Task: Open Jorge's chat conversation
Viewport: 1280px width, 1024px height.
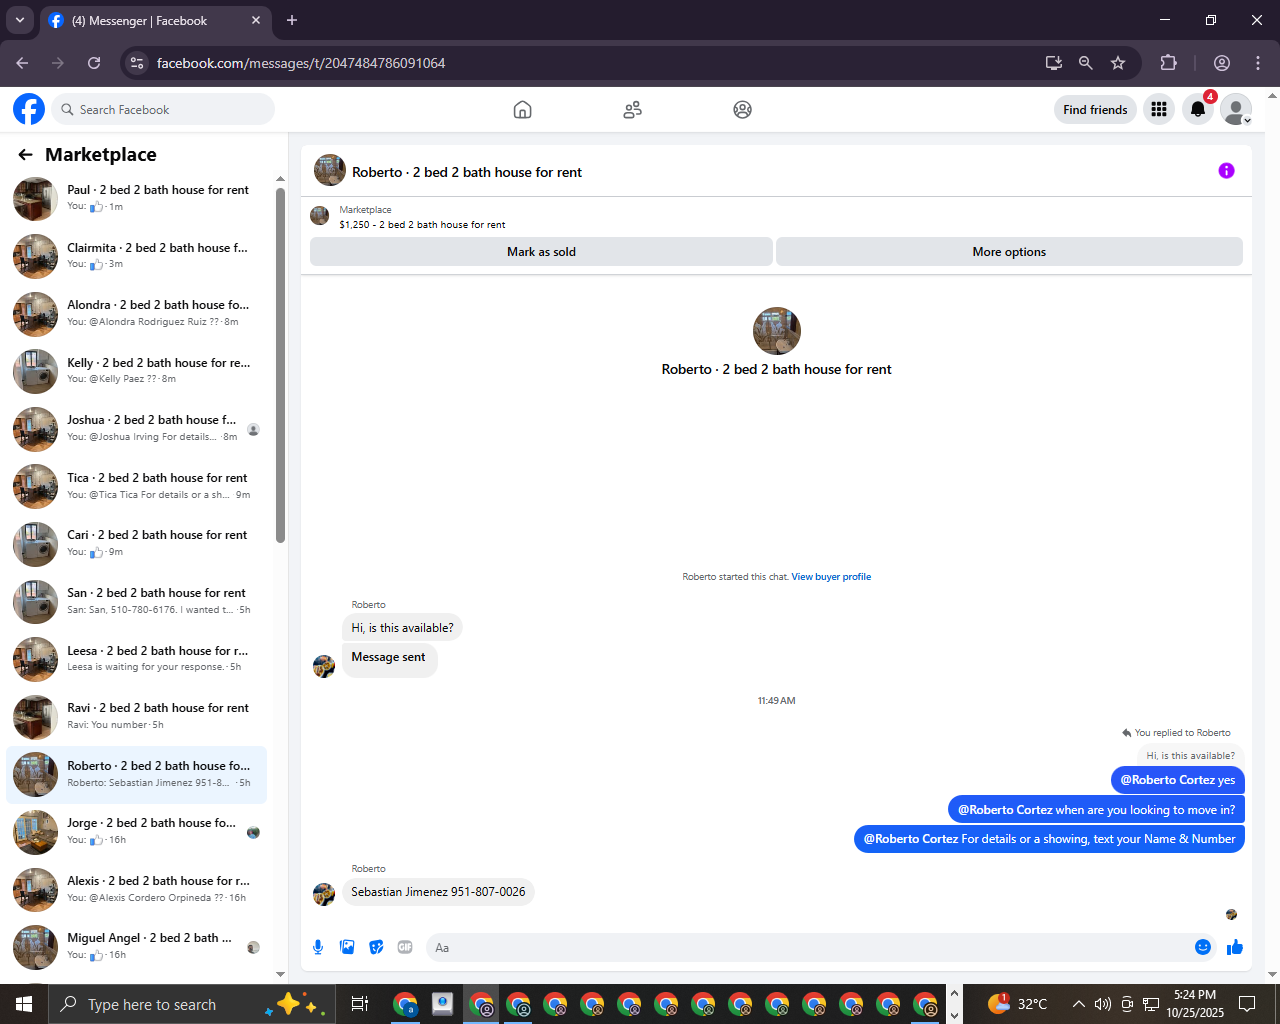Action: pyautogui.click(x=136, y=832)
